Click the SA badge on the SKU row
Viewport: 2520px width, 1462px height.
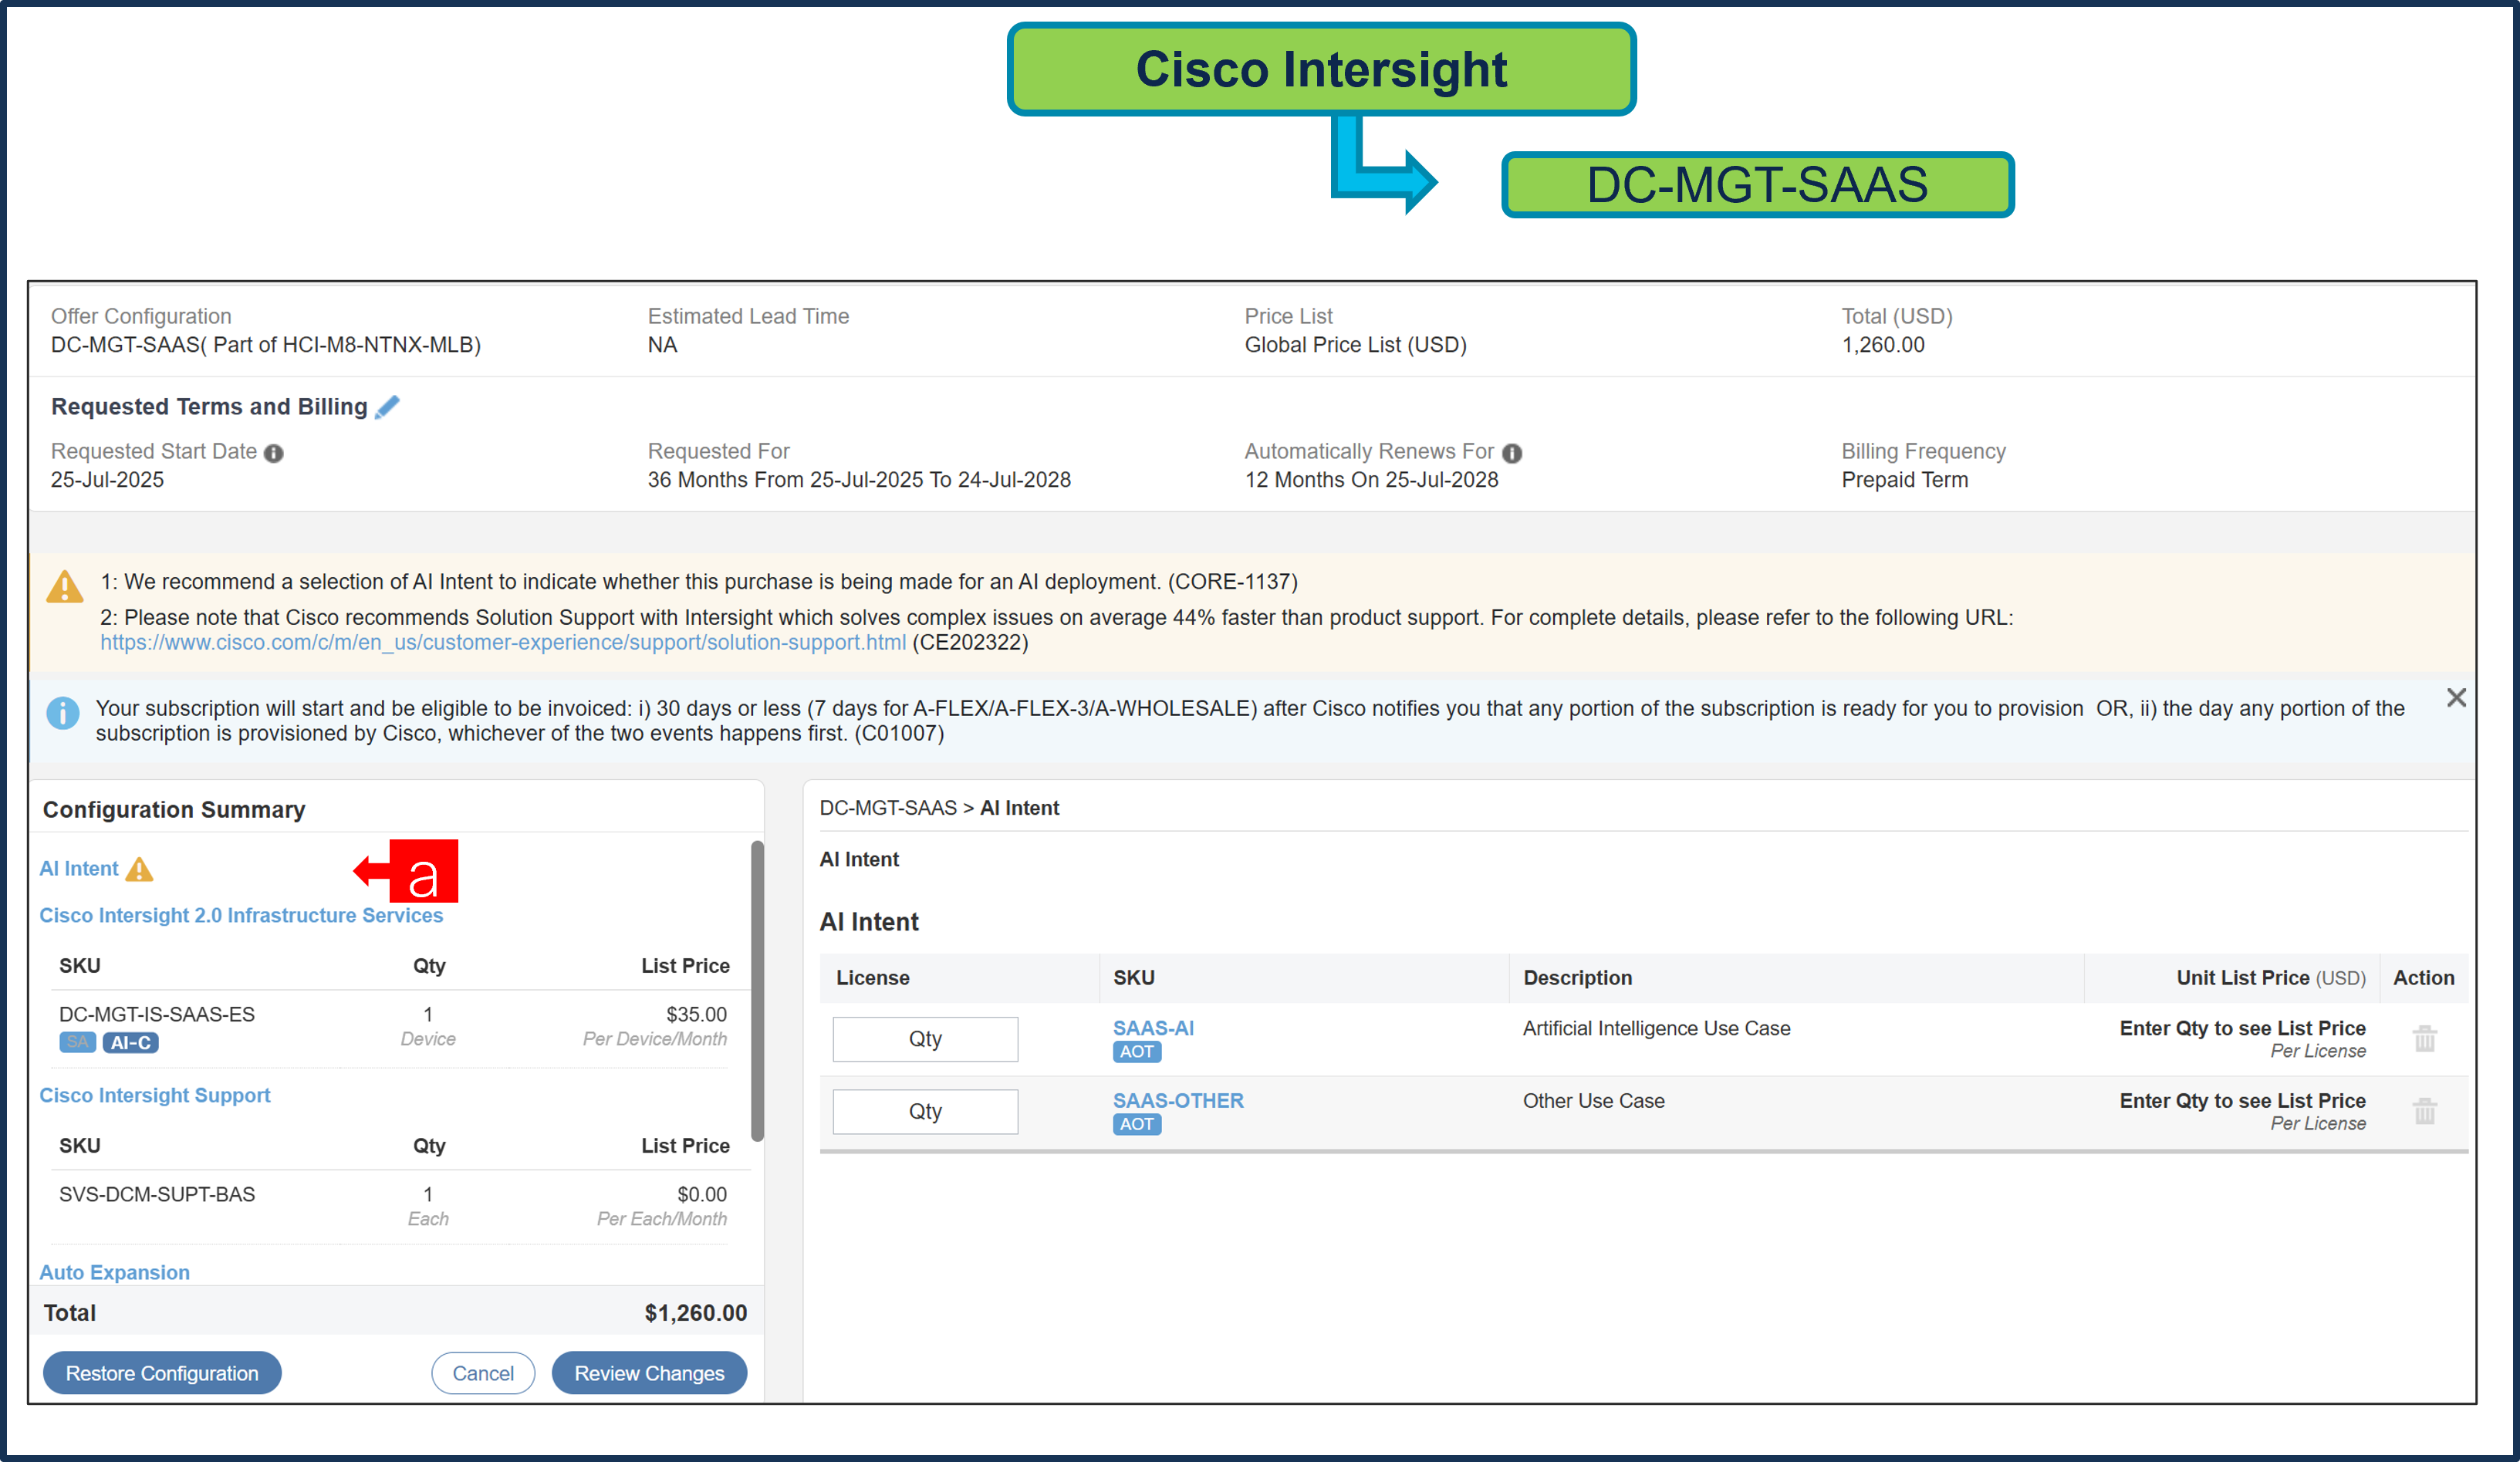[77, 1042]
